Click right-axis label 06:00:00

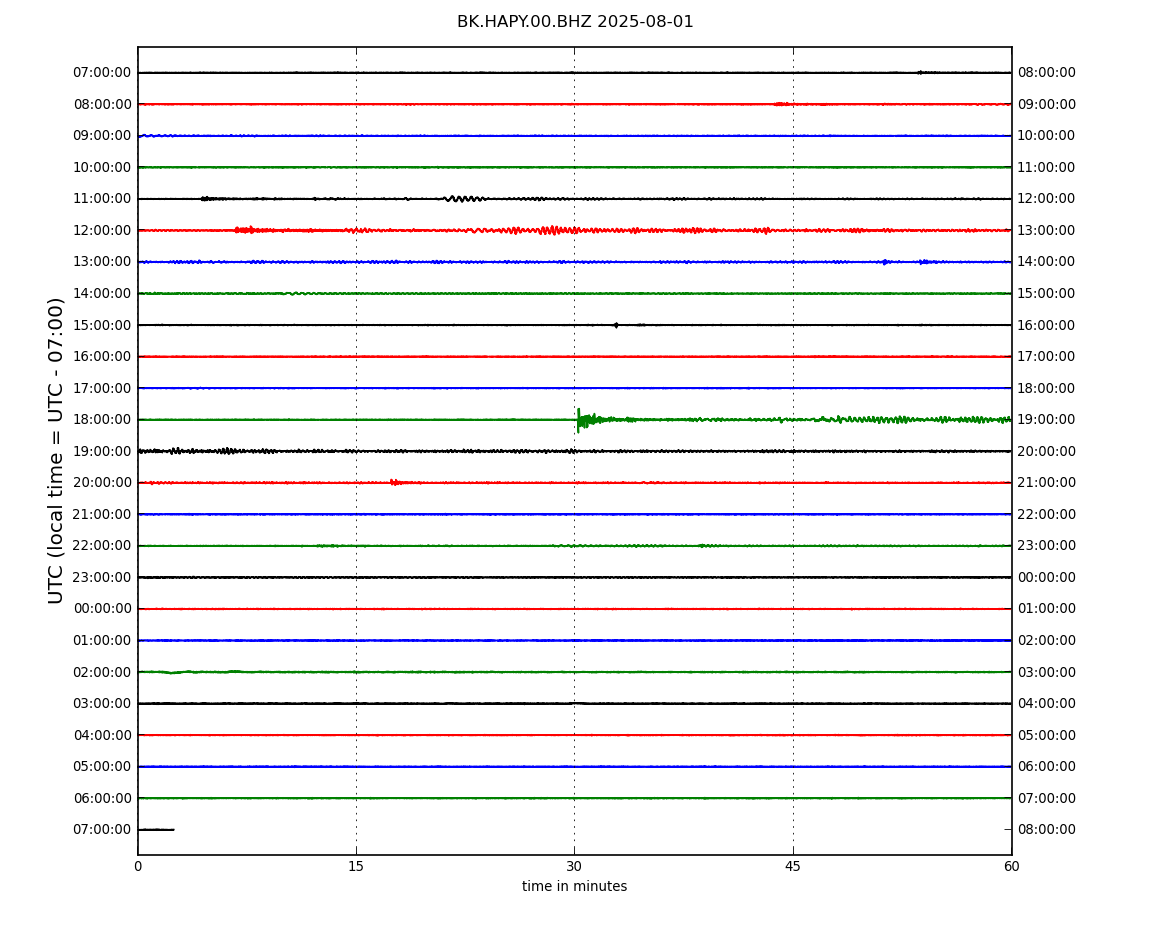1047,767
